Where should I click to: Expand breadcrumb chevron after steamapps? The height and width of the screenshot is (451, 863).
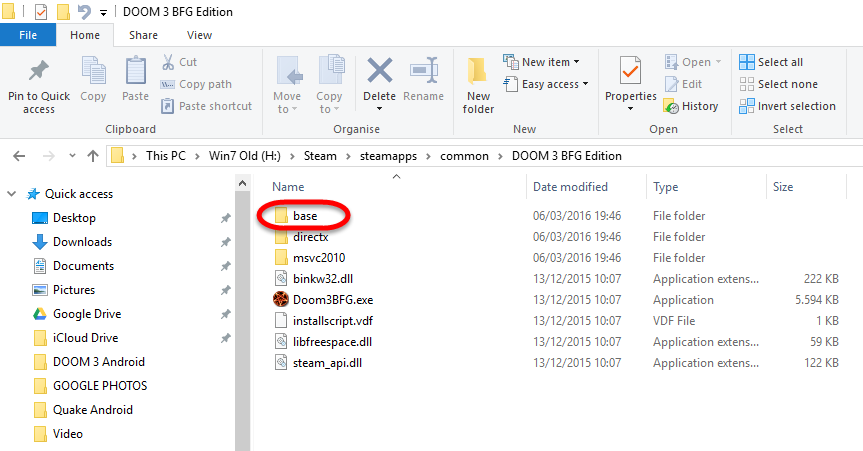[x=428, y=156]
